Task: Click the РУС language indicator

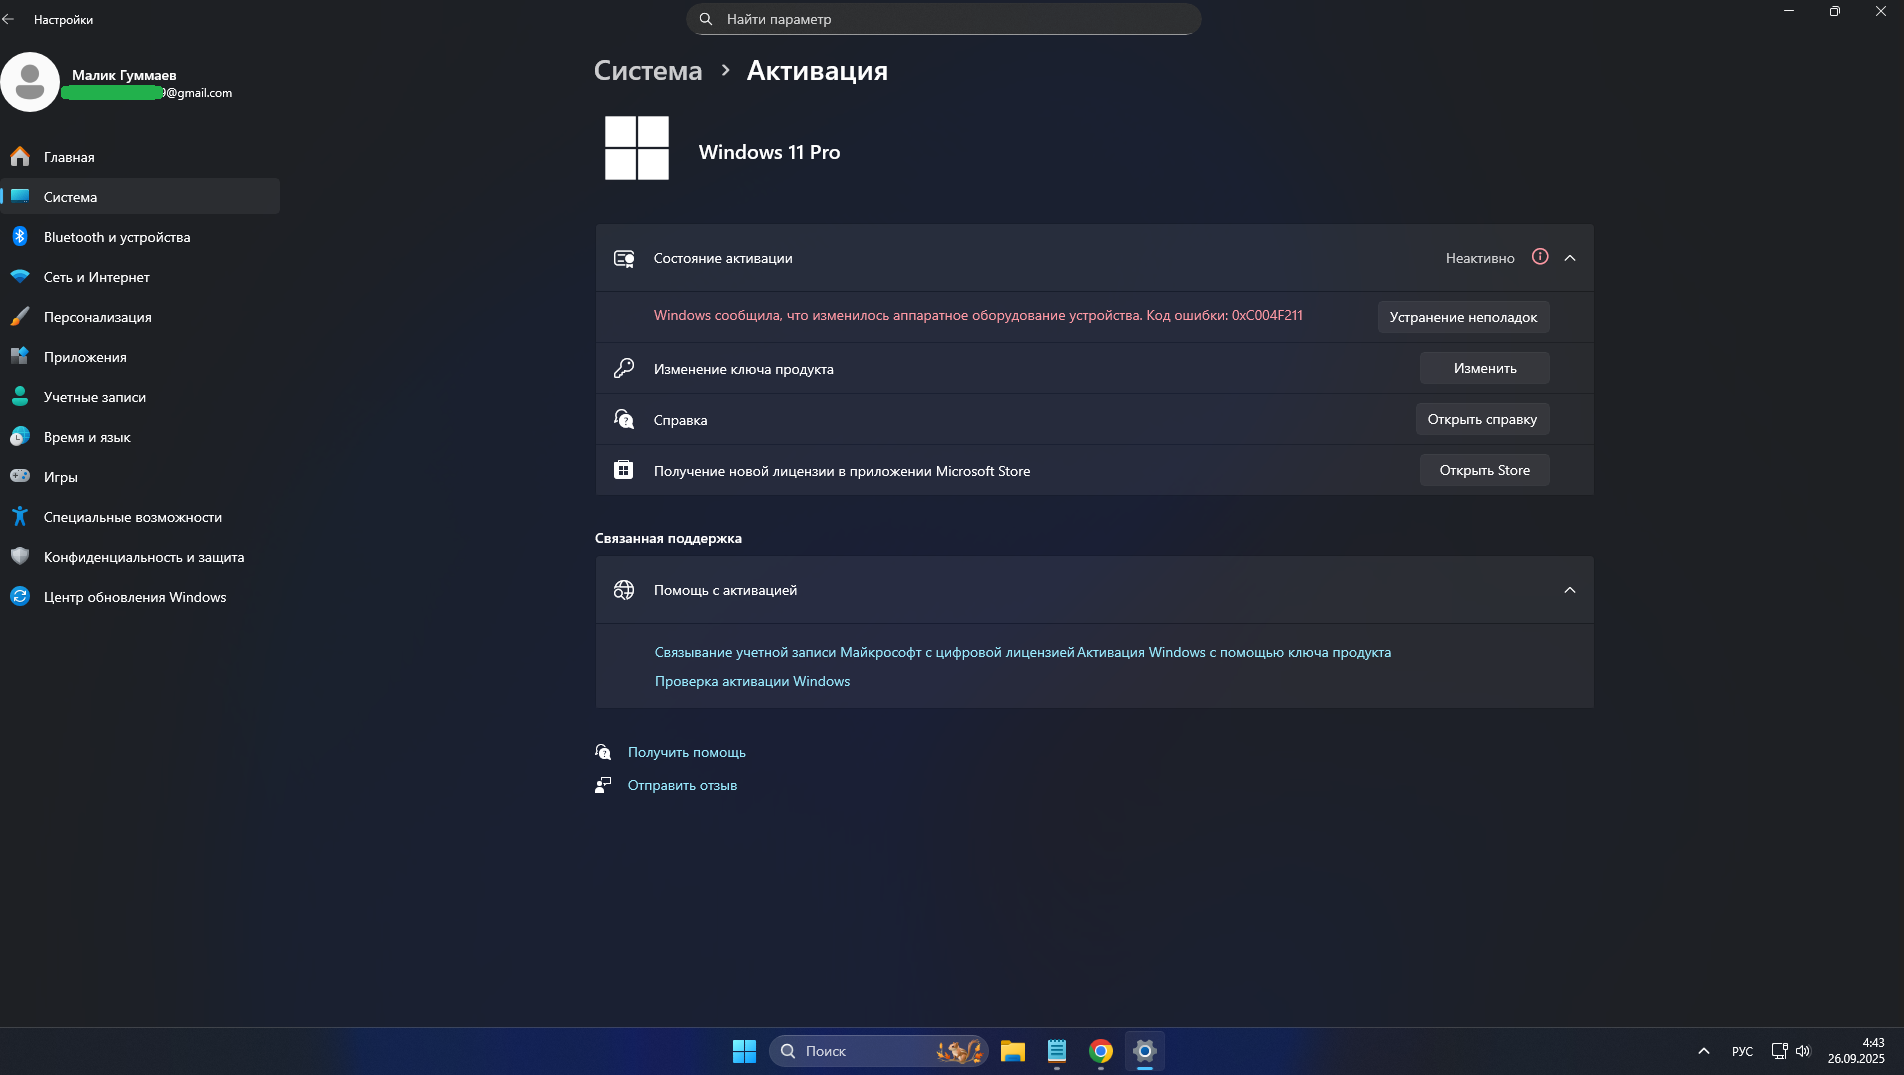Action: [x=1743, y=1051]
